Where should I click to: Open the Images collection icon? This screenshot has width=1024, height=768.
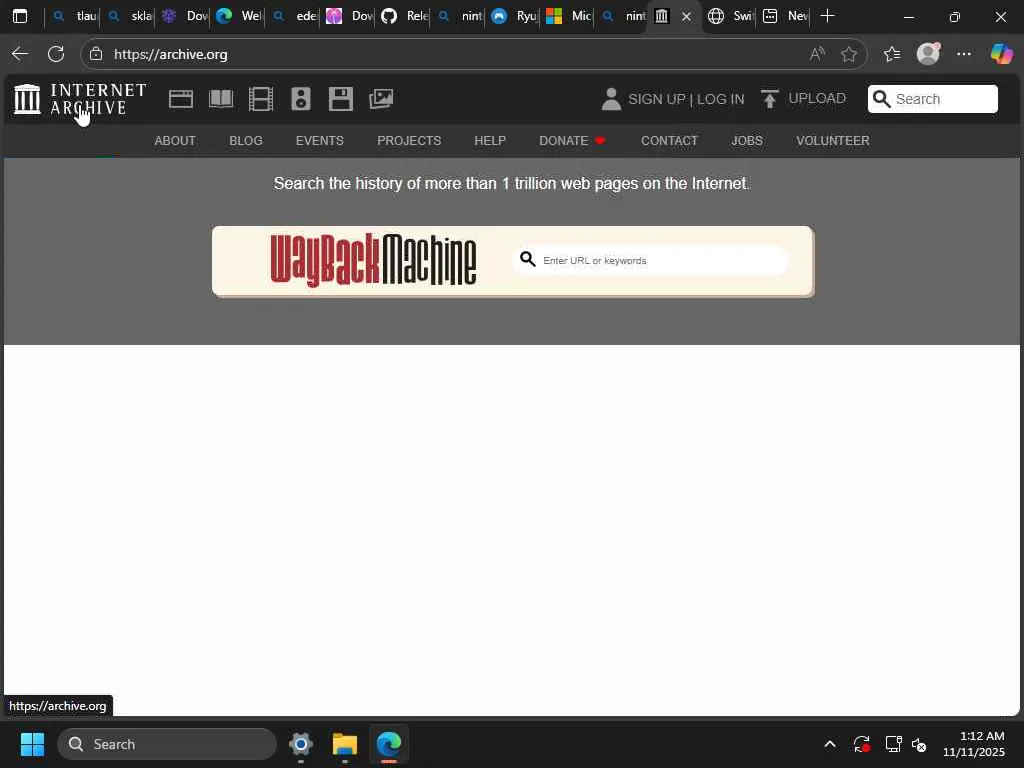pos(381,99)
